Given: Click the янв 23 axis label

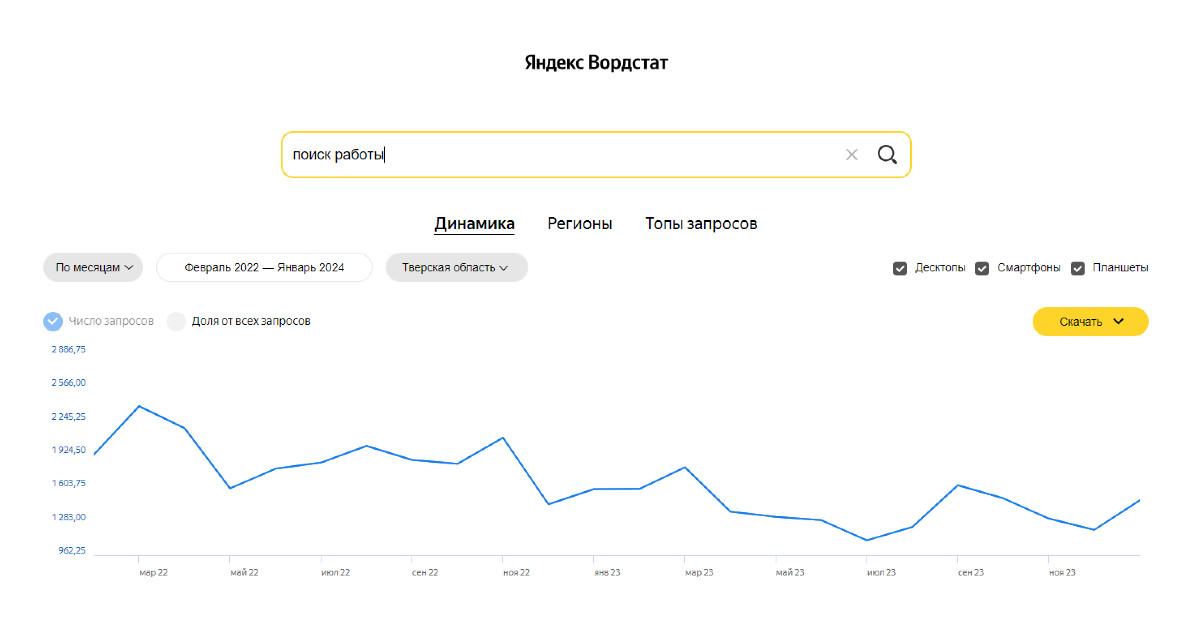Looking at the screenshot, I should tap(607, 573).
